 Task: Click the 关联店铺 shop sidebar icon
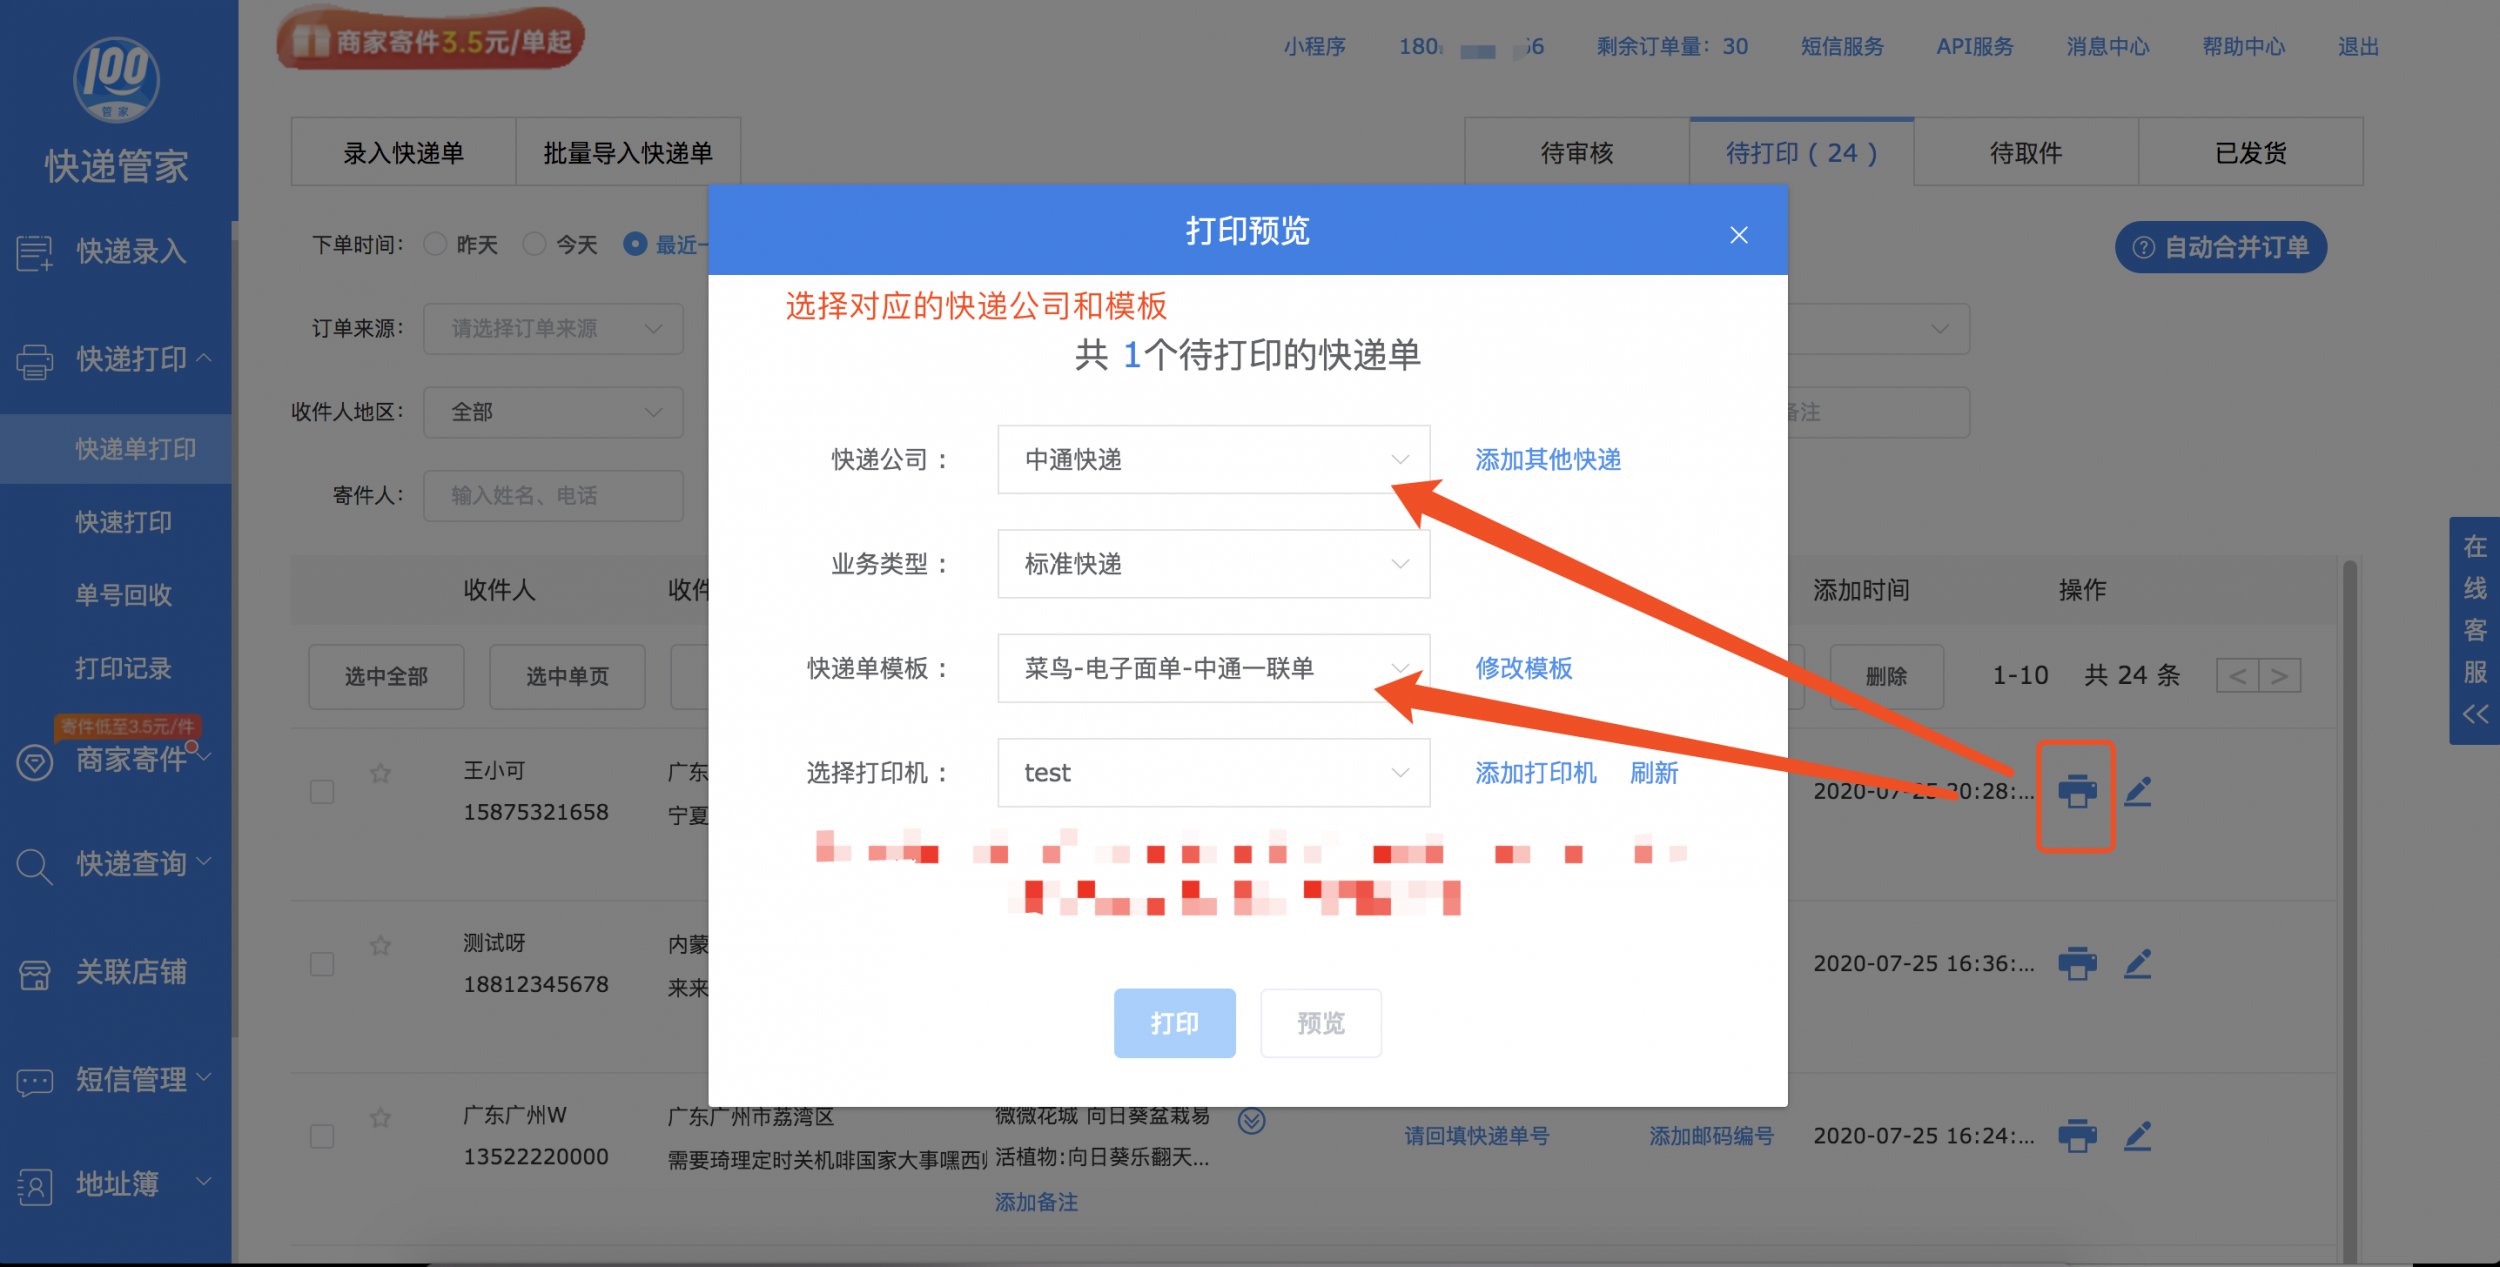pos(34,974)
